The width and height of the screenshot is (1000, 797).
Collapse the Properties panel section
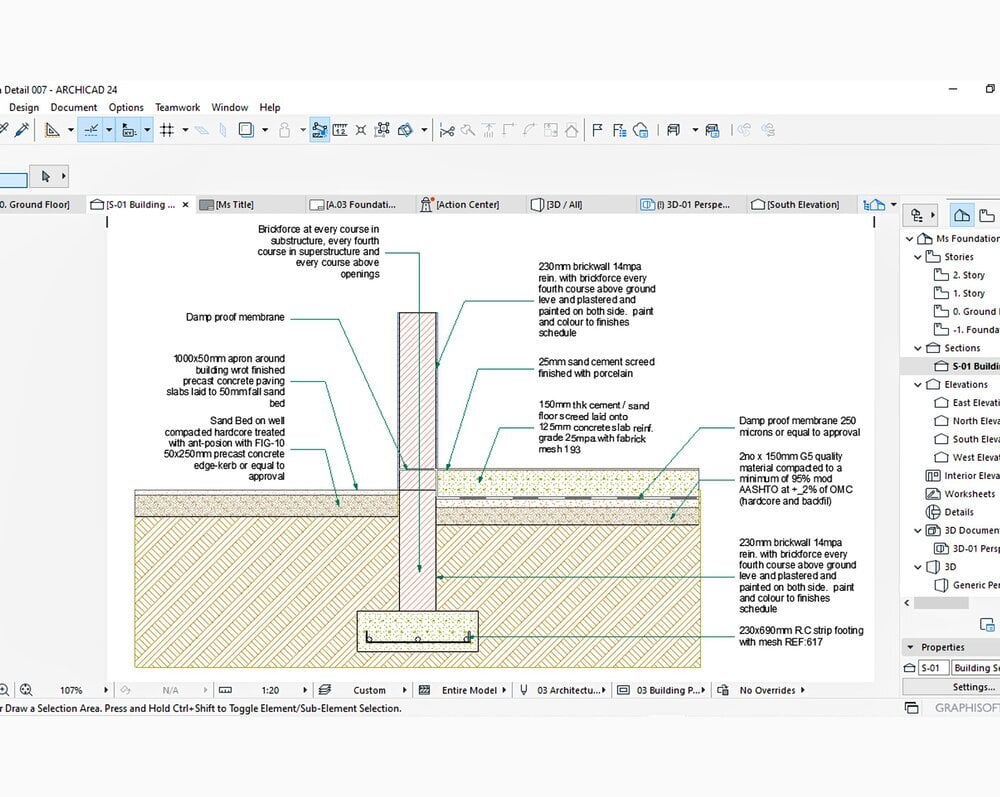tap(910, 647)
